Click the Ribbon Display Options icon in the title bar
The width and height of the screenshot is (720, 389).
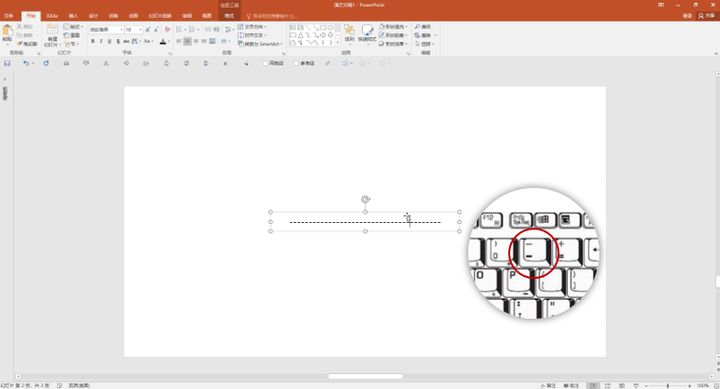[661, 5]
